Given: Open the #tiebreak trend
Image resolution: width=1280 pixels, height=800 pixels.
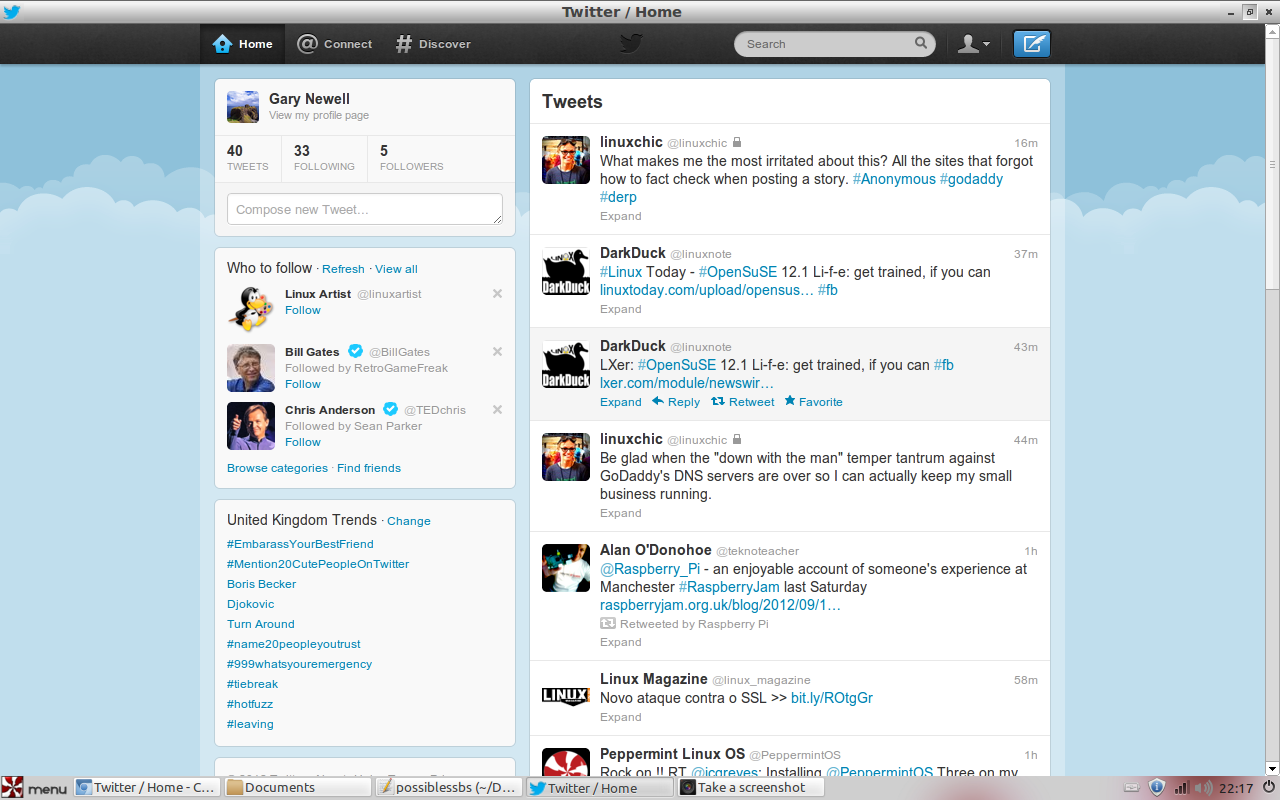Looking at the screenshot, I should click(x=252, y=684).
